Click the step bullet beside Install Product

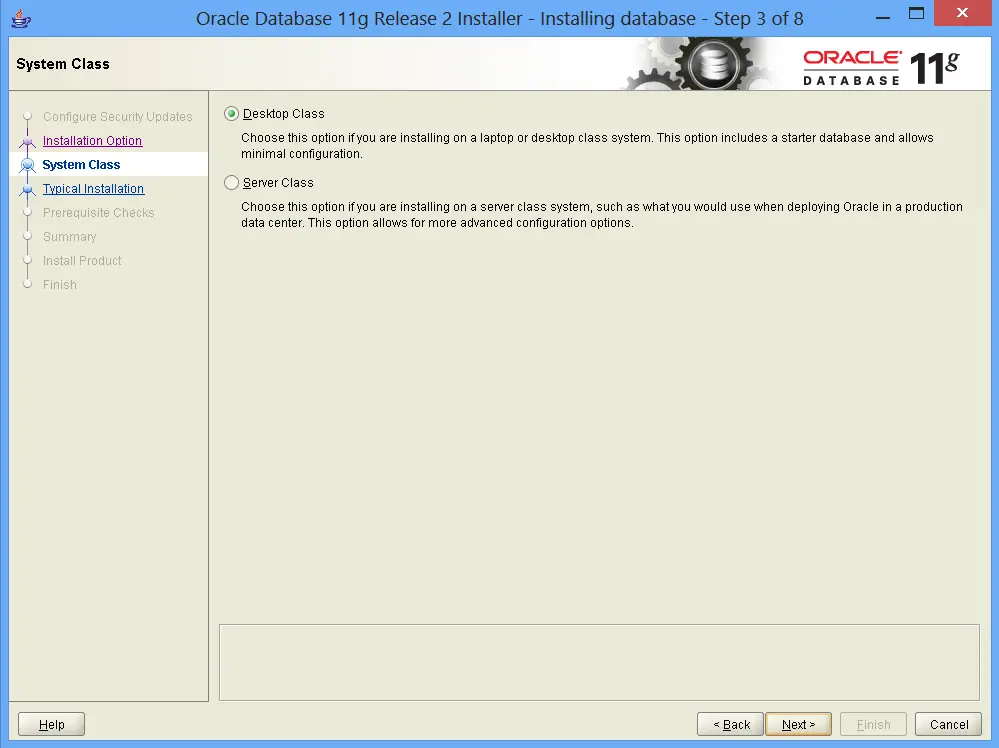tap(28, 261)
